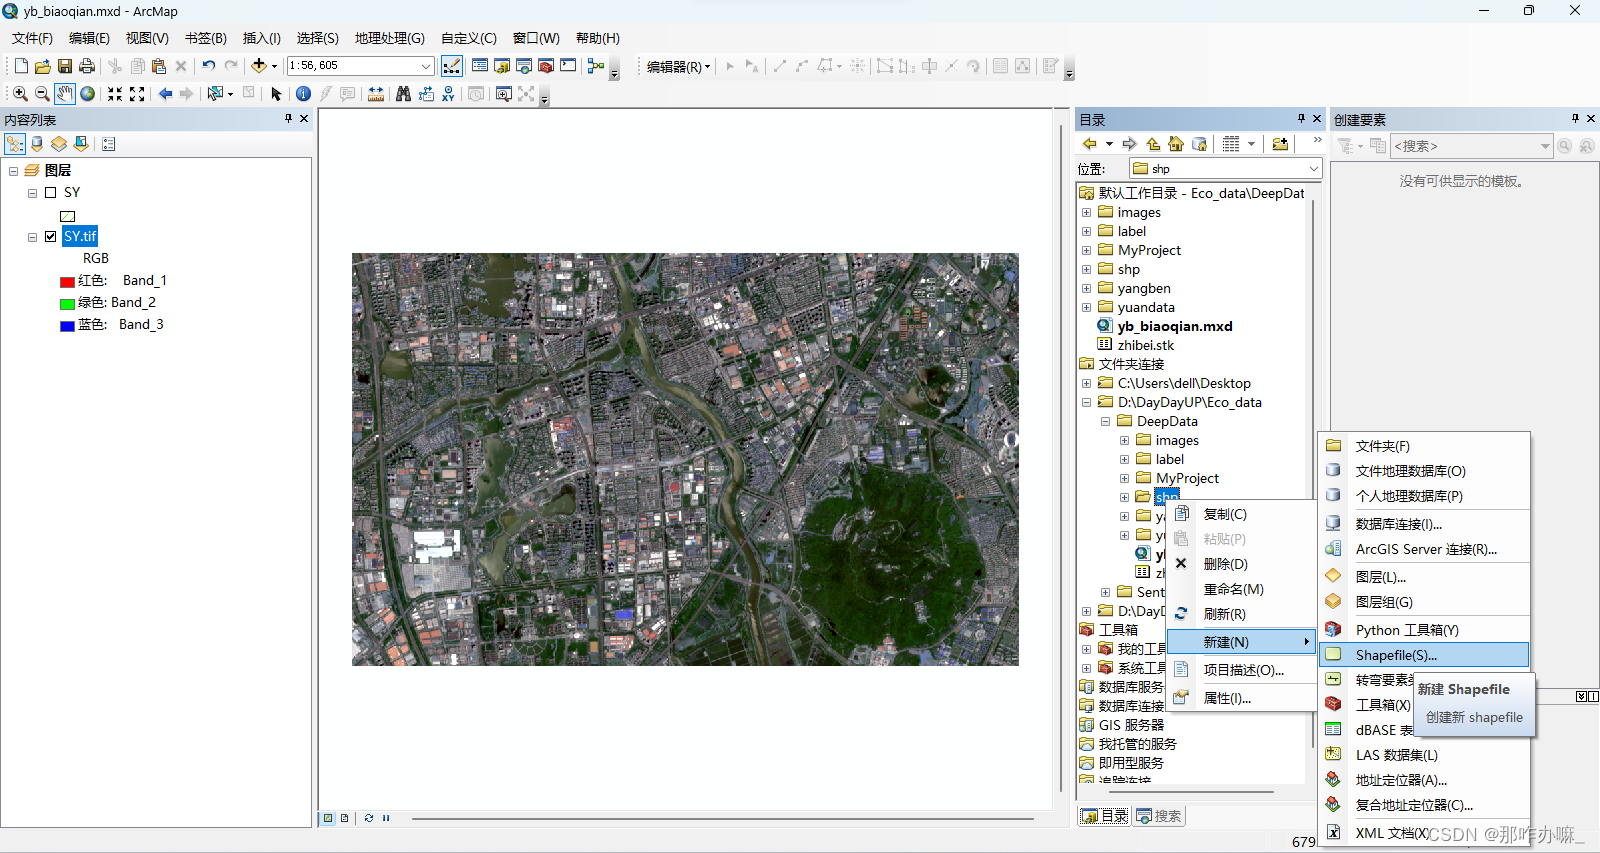Open the Go To XY tool
1600x853 pixels.
point(448,94)
